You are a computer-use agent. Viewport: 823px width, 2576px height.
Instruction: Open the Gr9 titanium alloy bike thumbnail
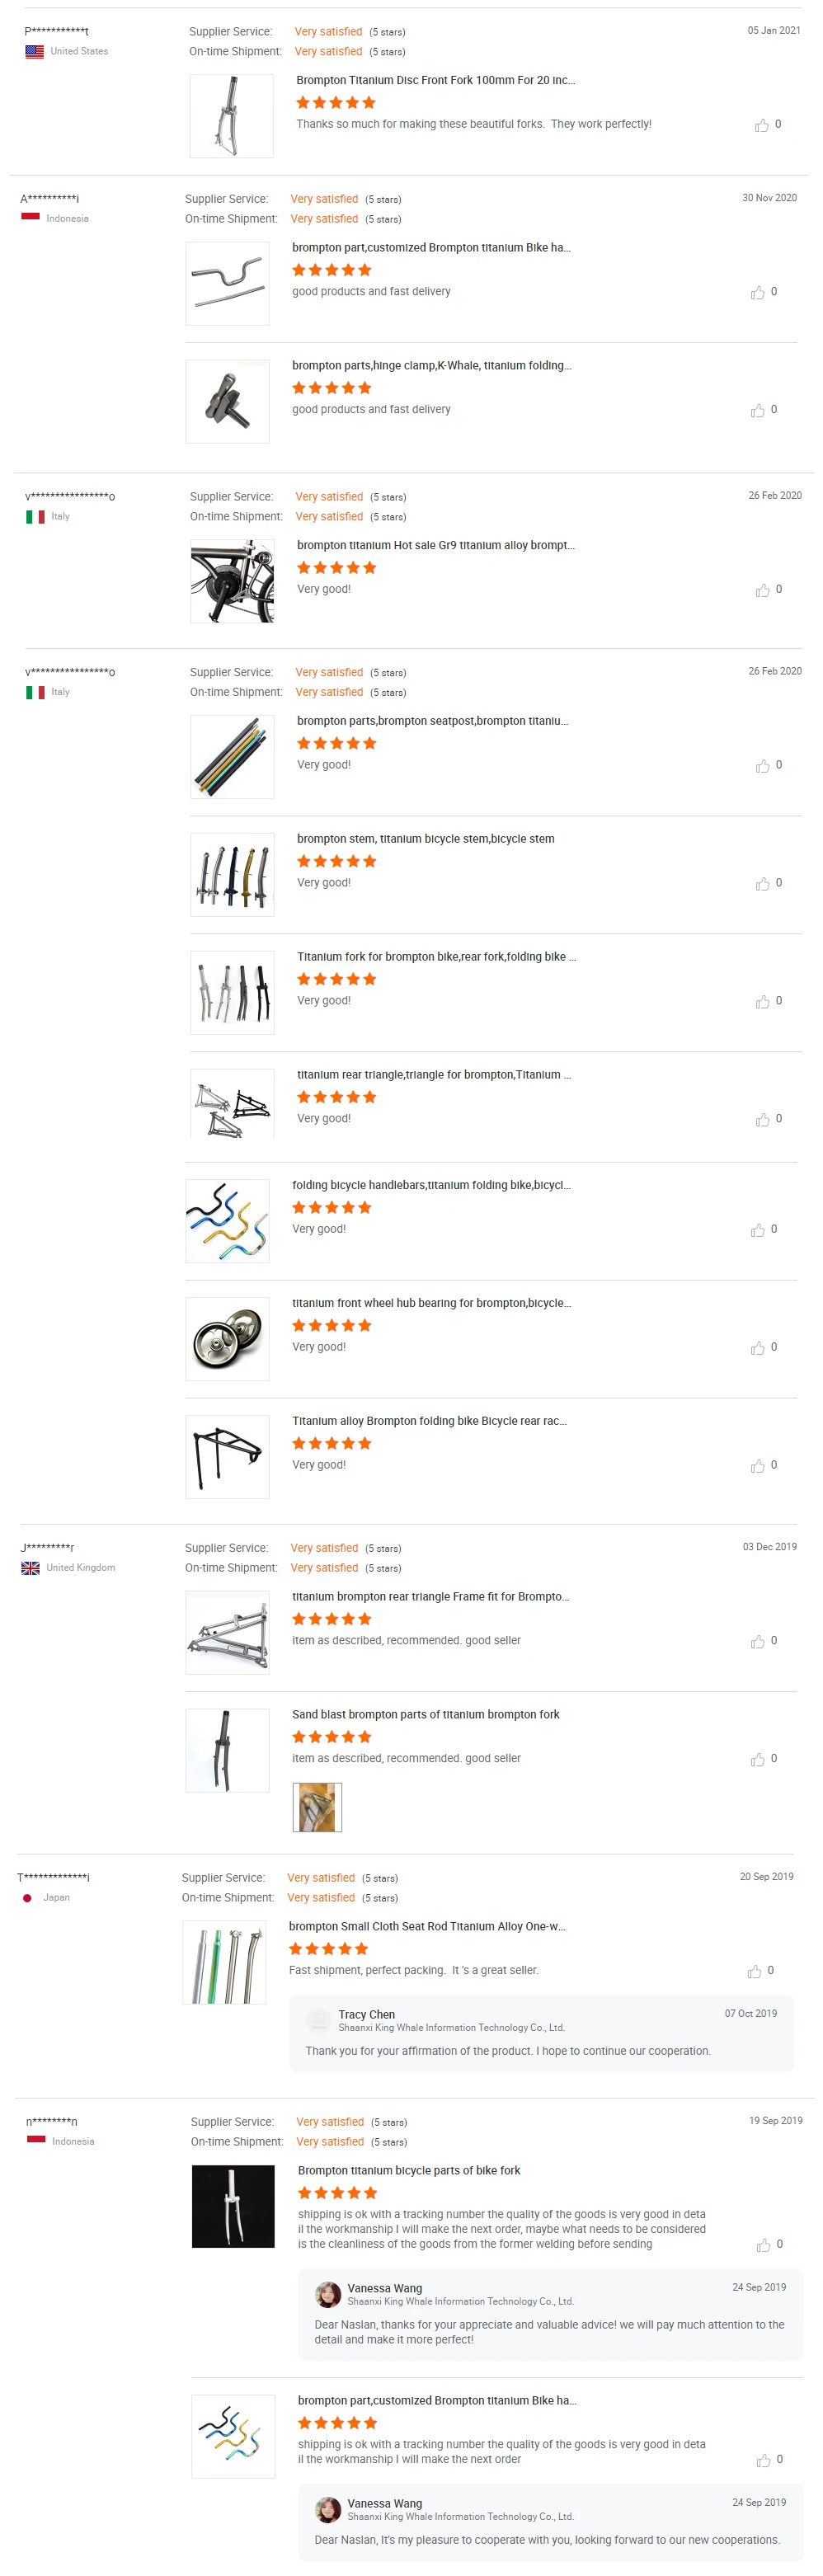pos(232,581)
